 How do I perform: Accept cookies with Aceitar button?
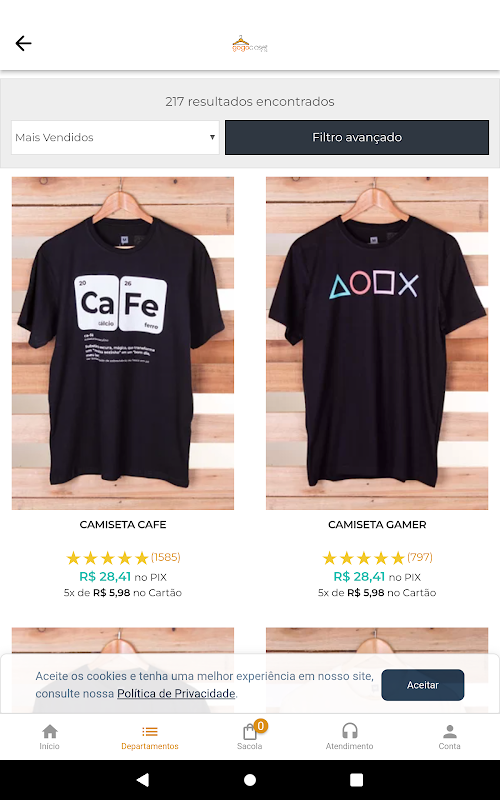pos(422,685)
